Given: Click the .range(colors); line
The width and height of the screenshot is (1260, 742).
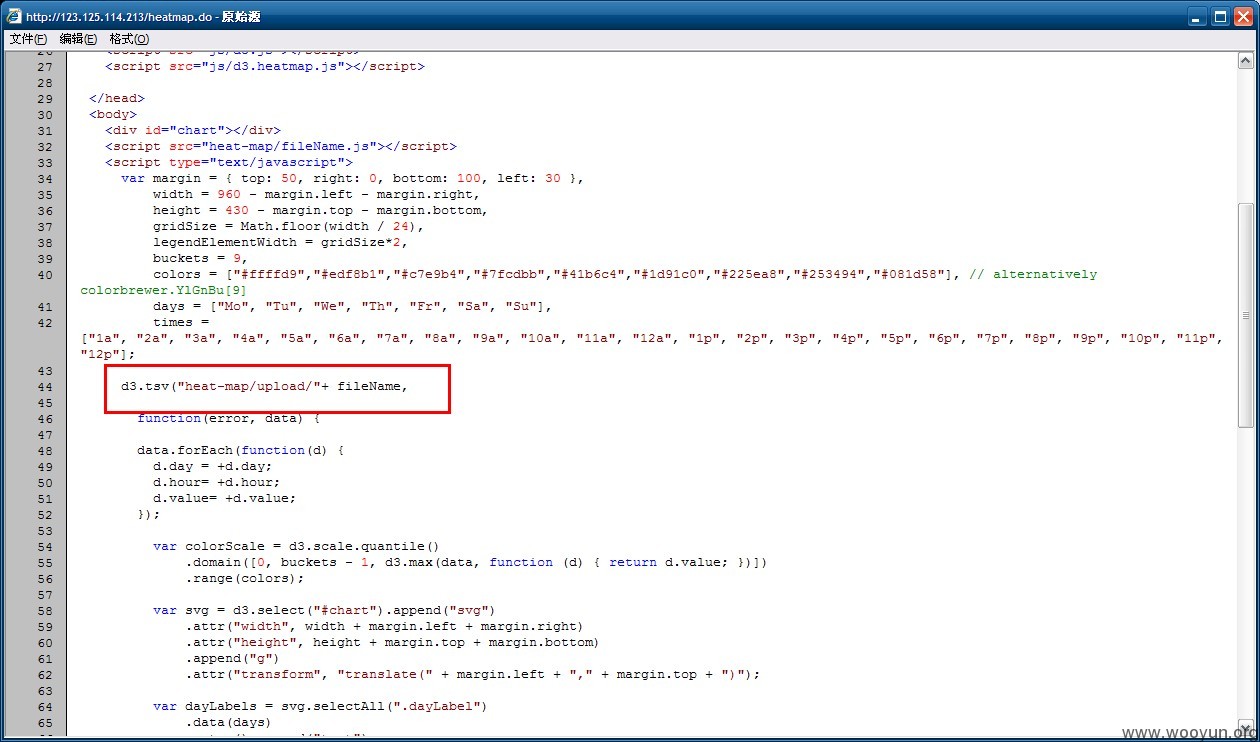Looking at the screenshot, I should point(244,578).
